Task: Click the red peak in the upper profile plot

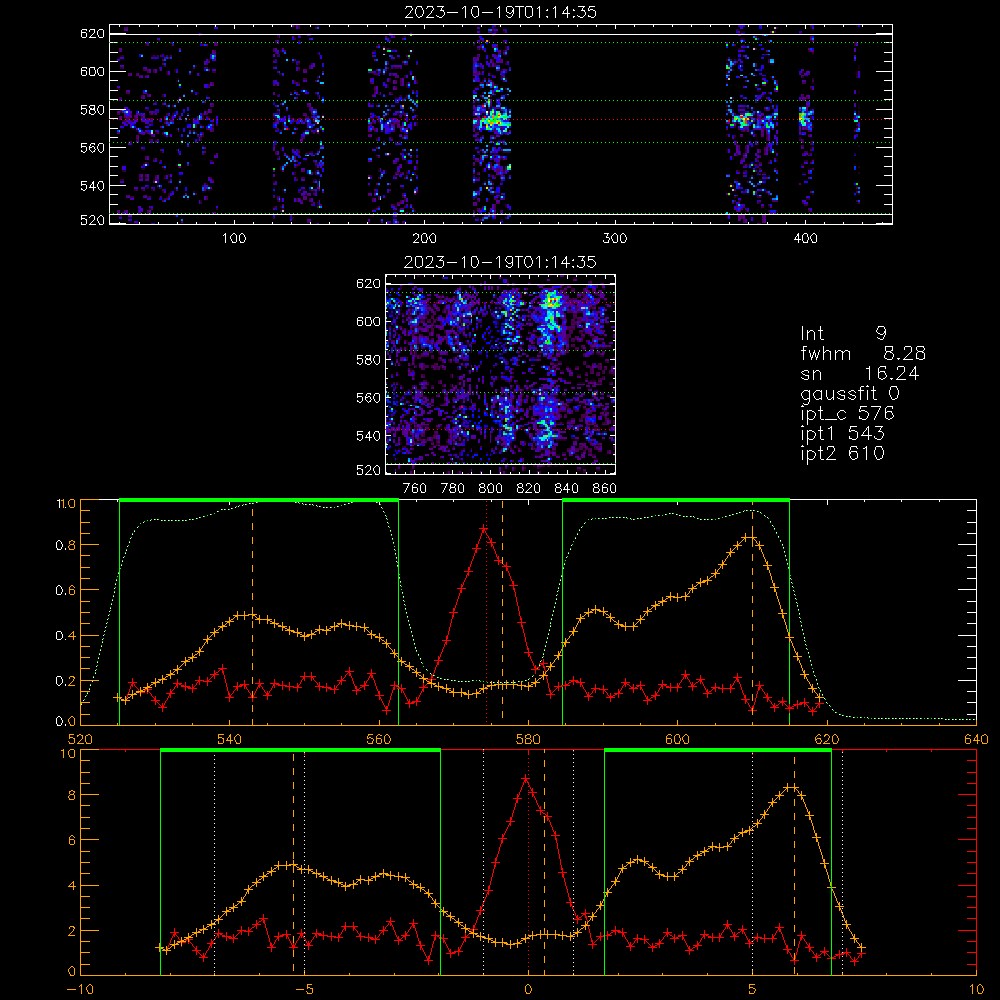Action: [x=484, y=529]
